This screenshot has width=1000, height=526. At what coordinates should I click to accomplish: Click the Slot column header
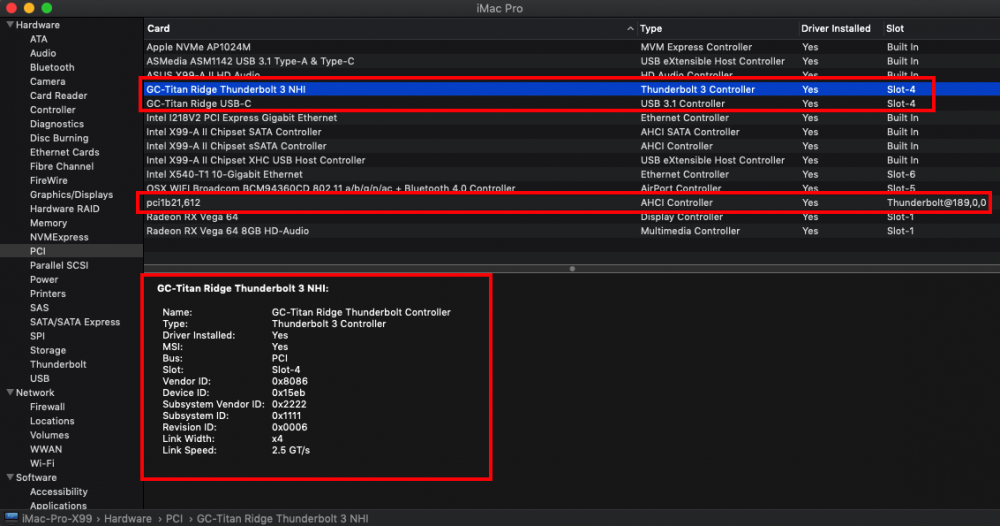point(895,29)
